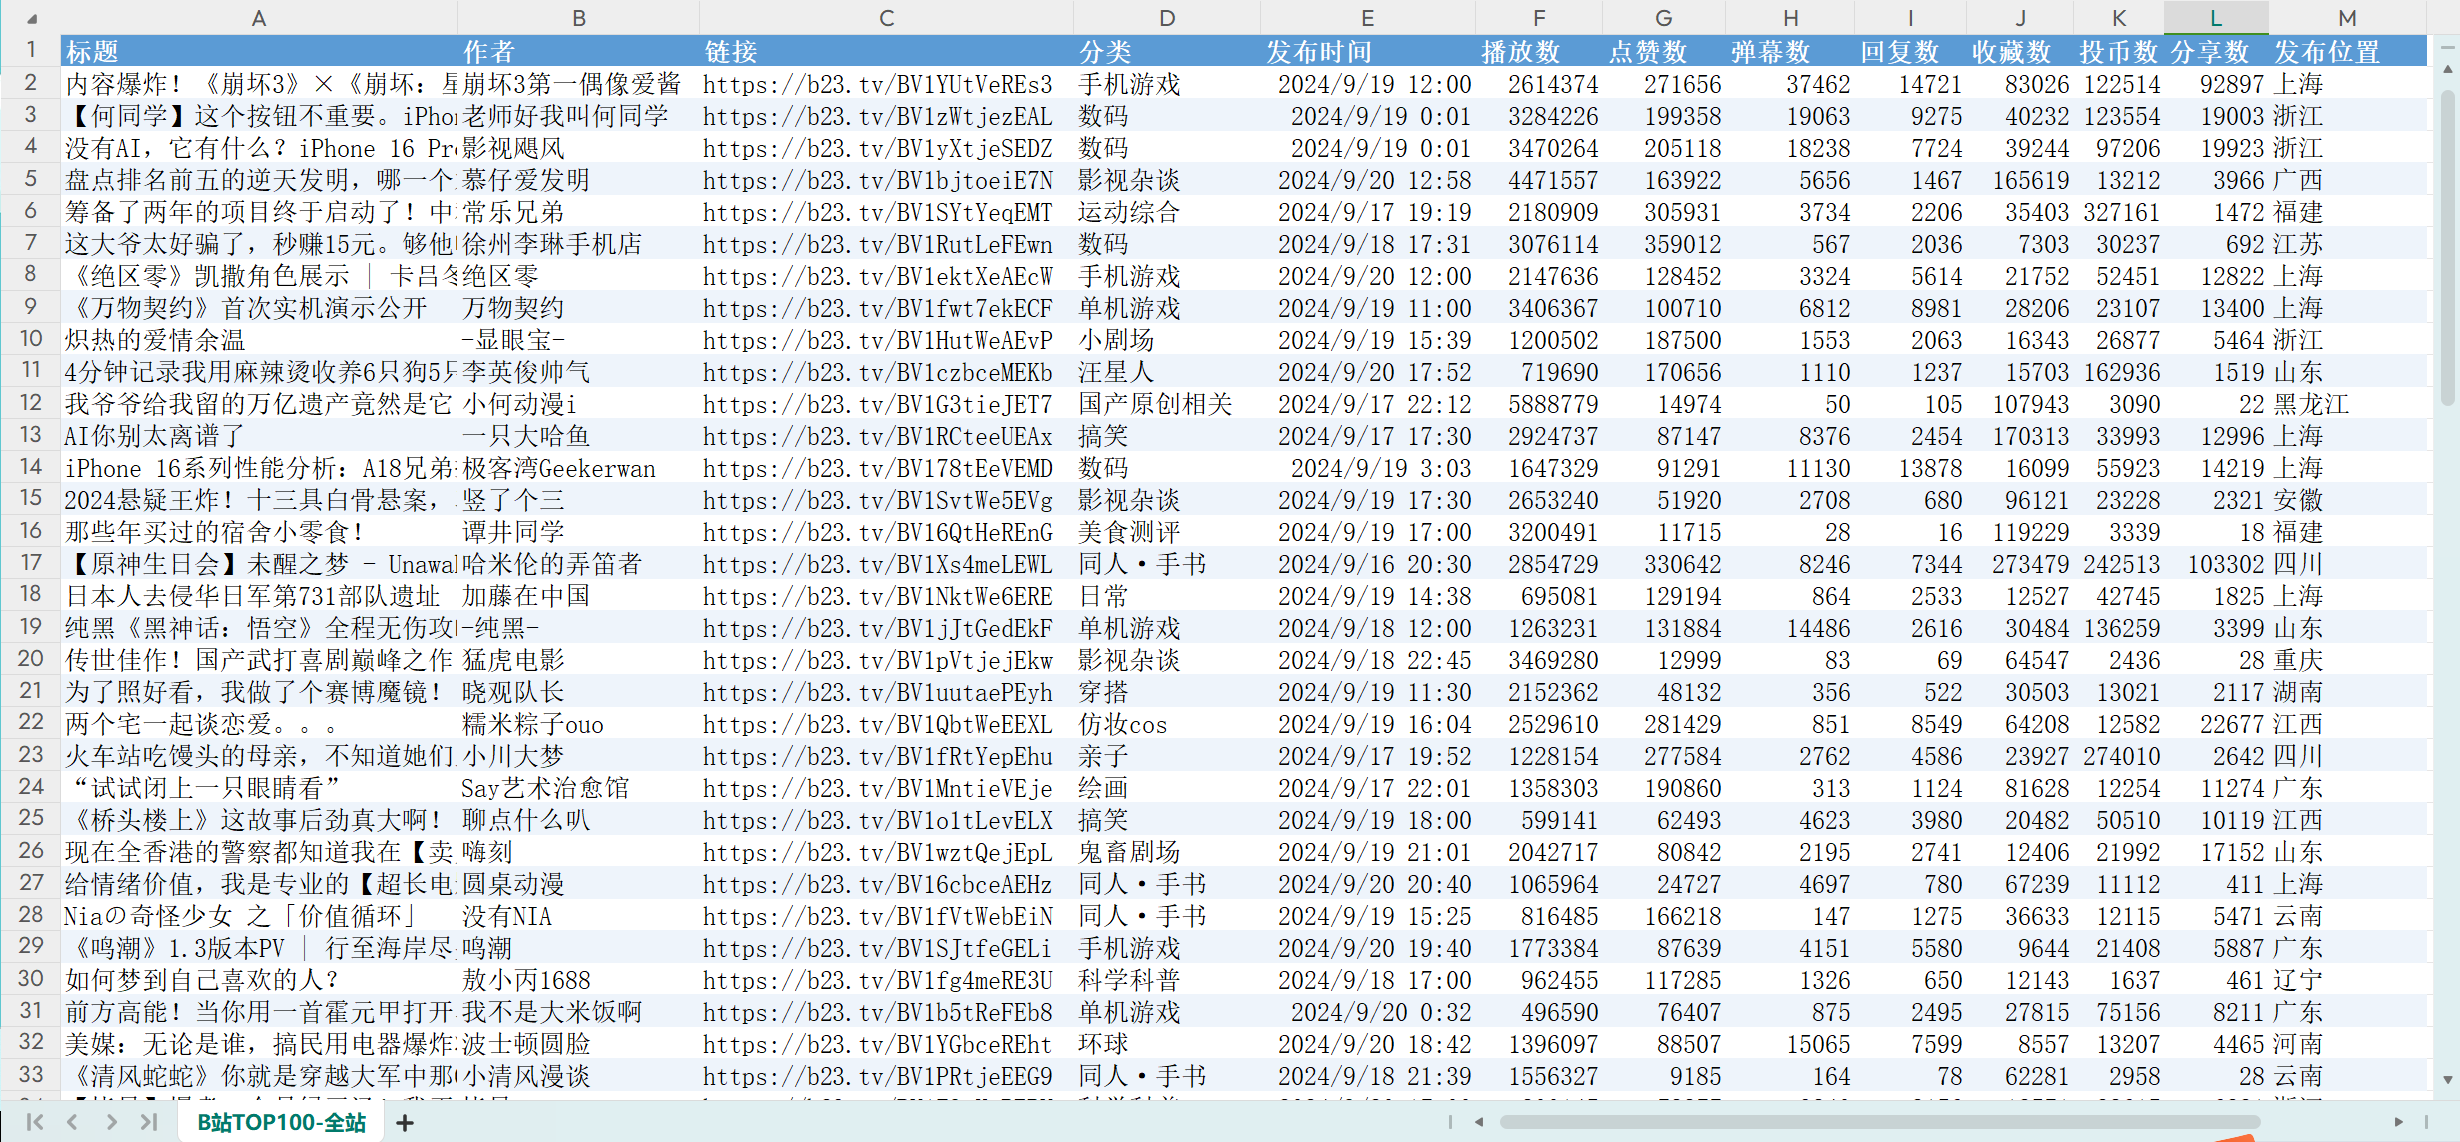Open link https://b23.tv/BV1Xs4meLEWL
The height and width of the screenshot is (1142, 2460).
pyautogui.click(x=877, y=565)
